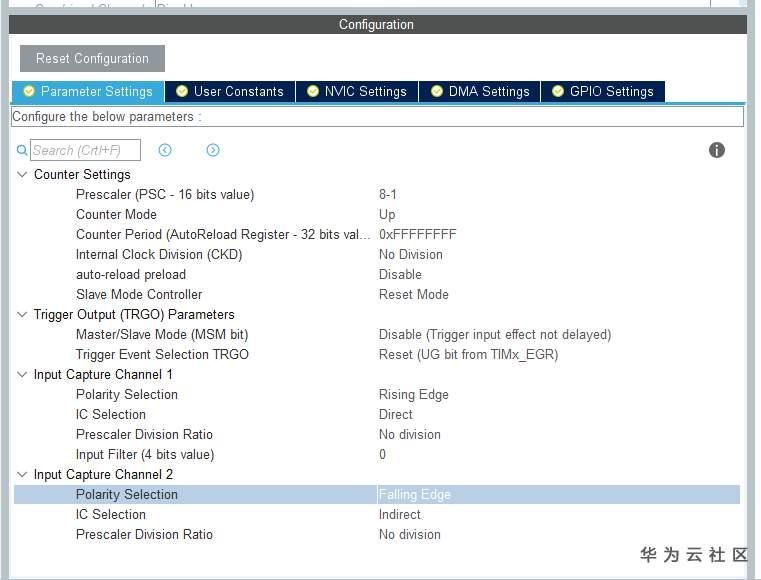Select the Slave Mode Controller label
761x580 pixels.
click(x=139, y=294)
